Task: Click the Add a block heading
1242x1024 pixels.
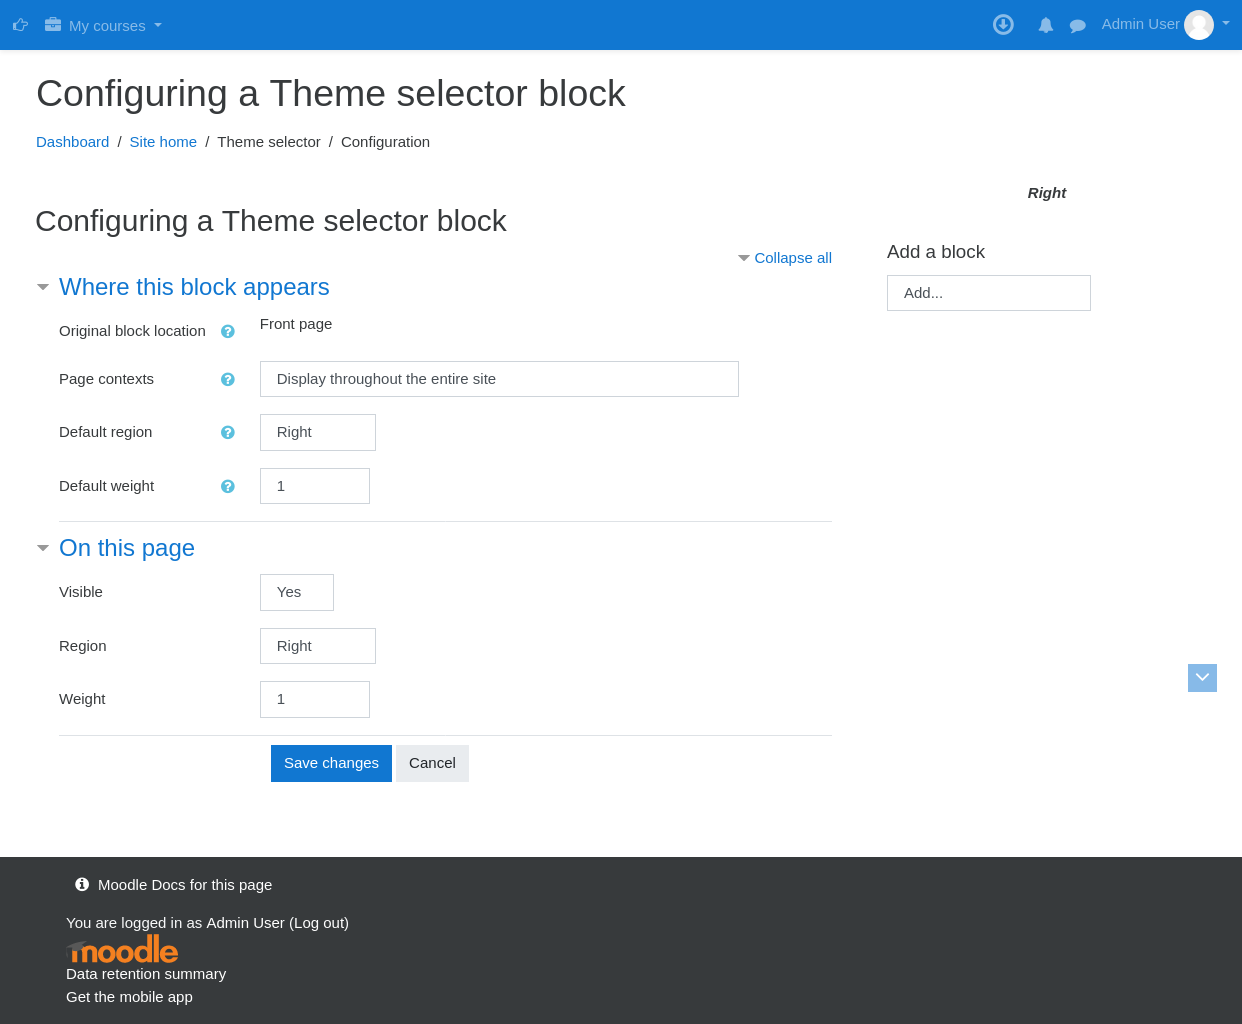Action: (936, 252)
